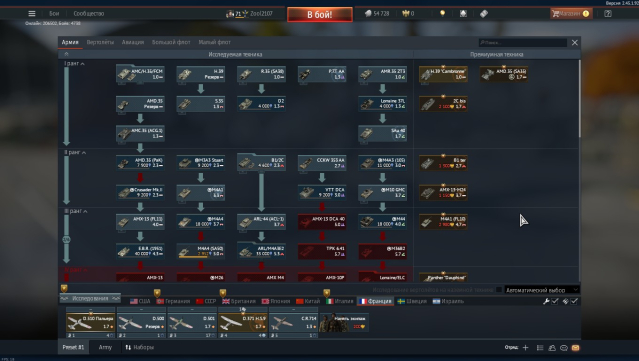639x361 pixels.
Task: Open the chat bubble icon at bottom right
Action: pyautogui.click(x=564, y=348)
